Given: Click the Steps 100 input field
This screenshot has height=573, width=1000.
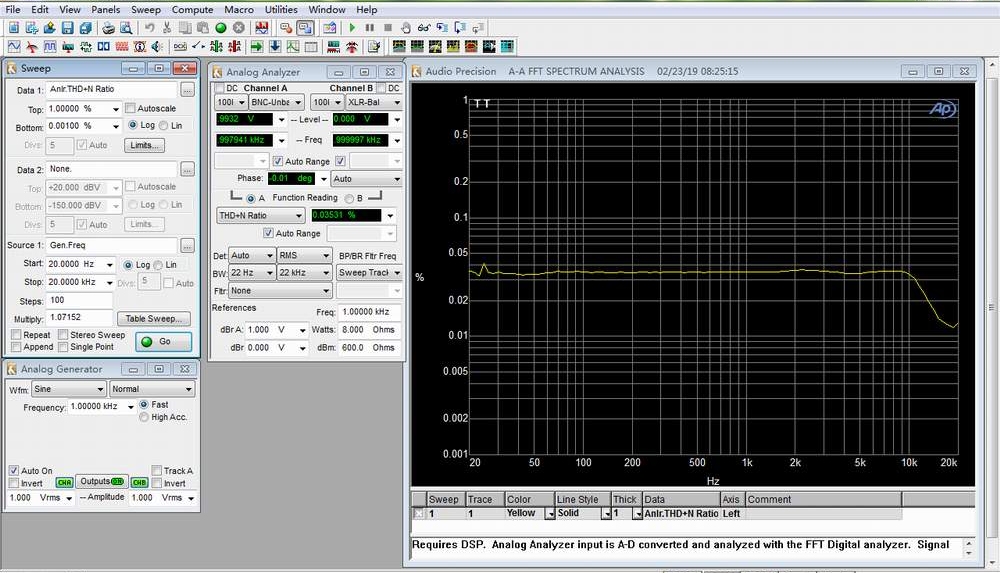Looking at the screenshot, I should tap(80, 300).
